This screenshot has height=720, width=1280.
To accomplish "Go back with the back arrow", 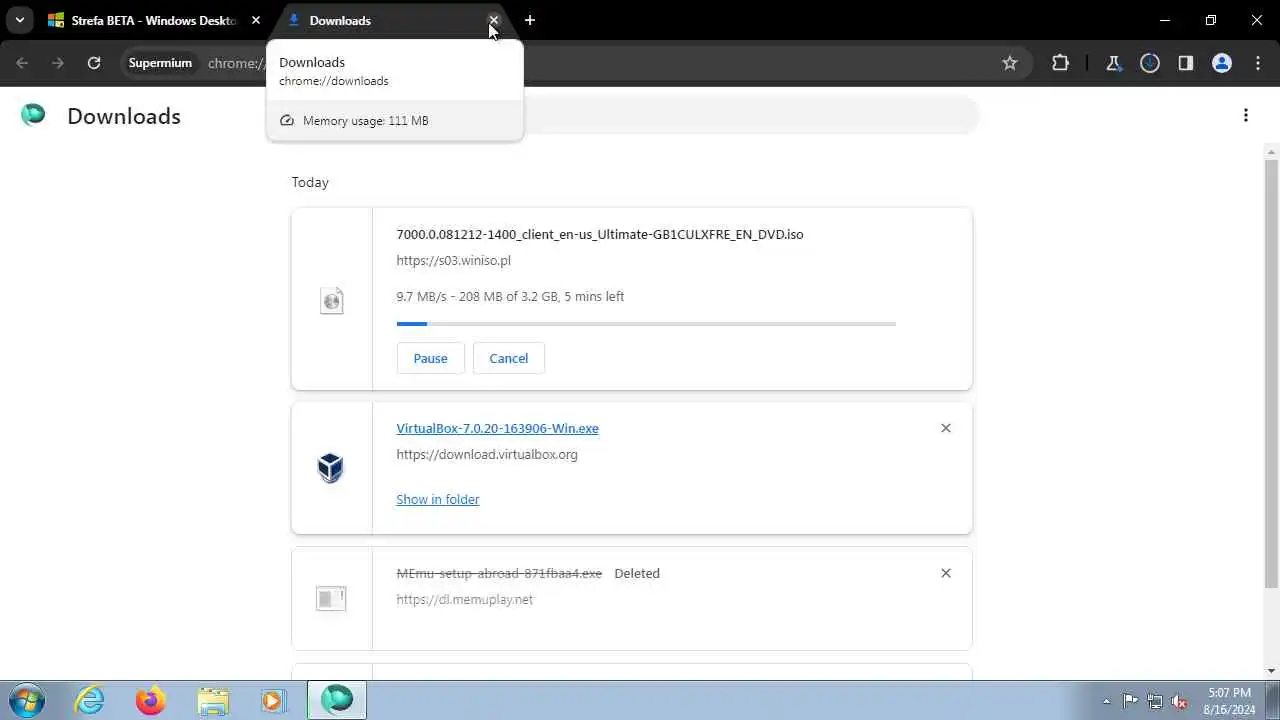I will click(22, 63).
